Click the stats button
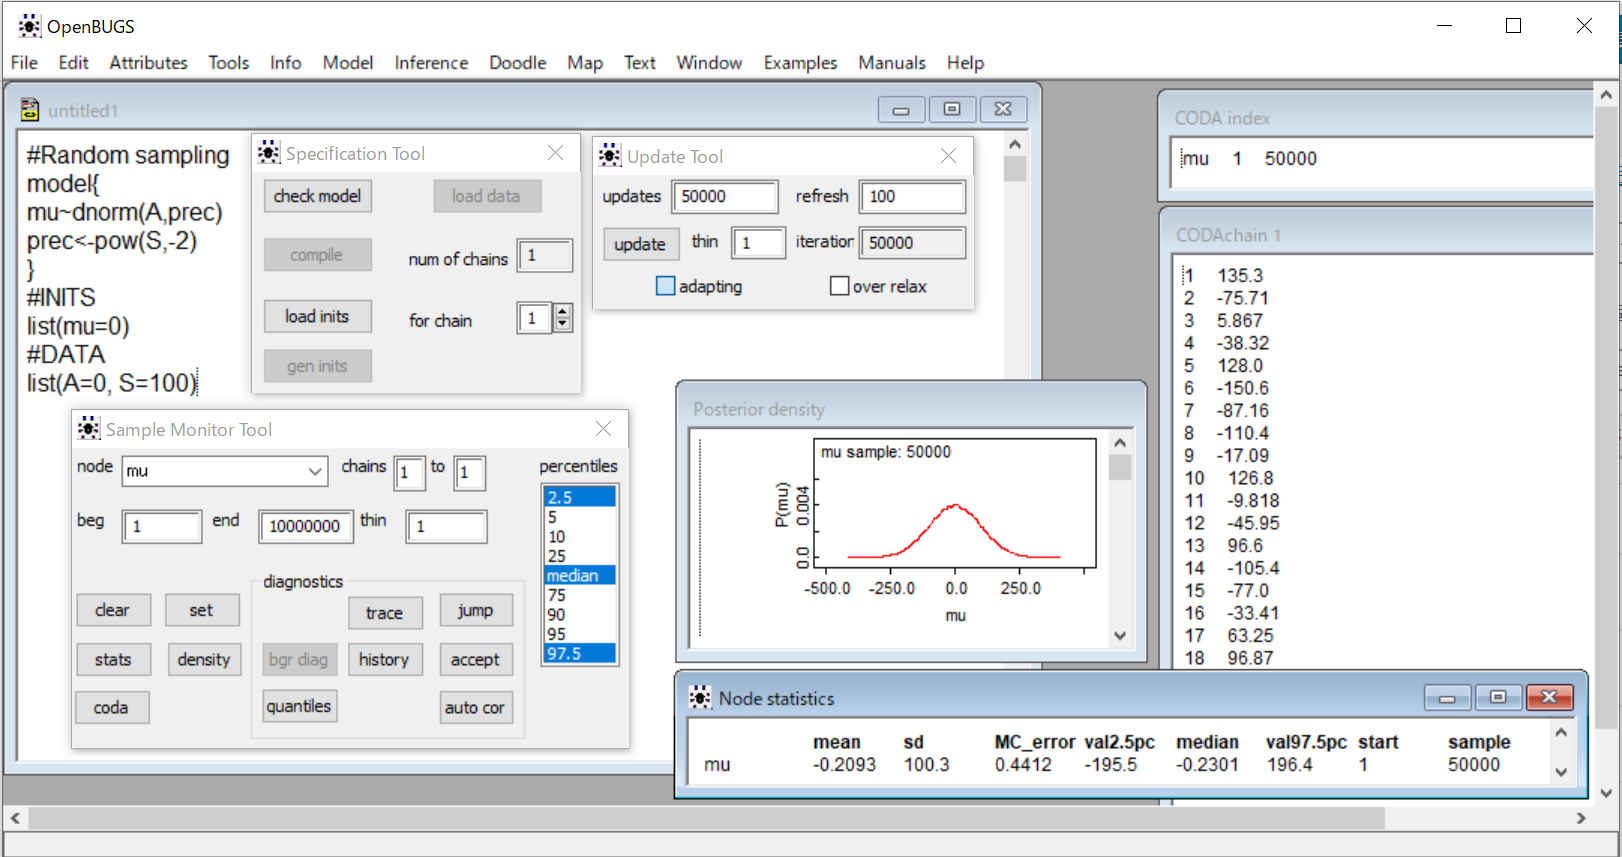Viewport: 1622px width, 857px height. 113,659
